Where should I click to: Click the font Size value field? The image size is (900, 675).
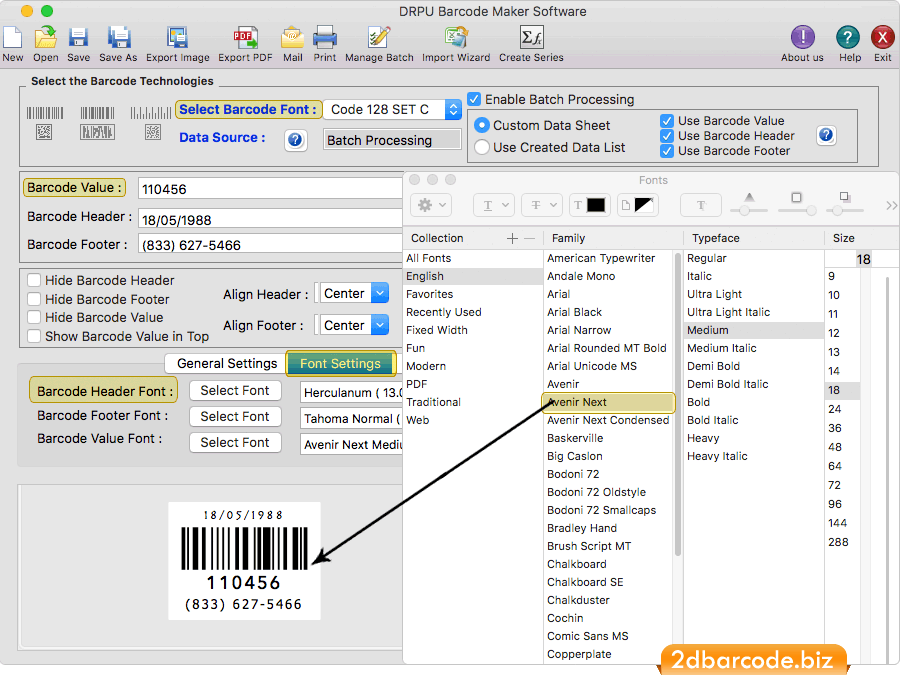coord(863,259)
